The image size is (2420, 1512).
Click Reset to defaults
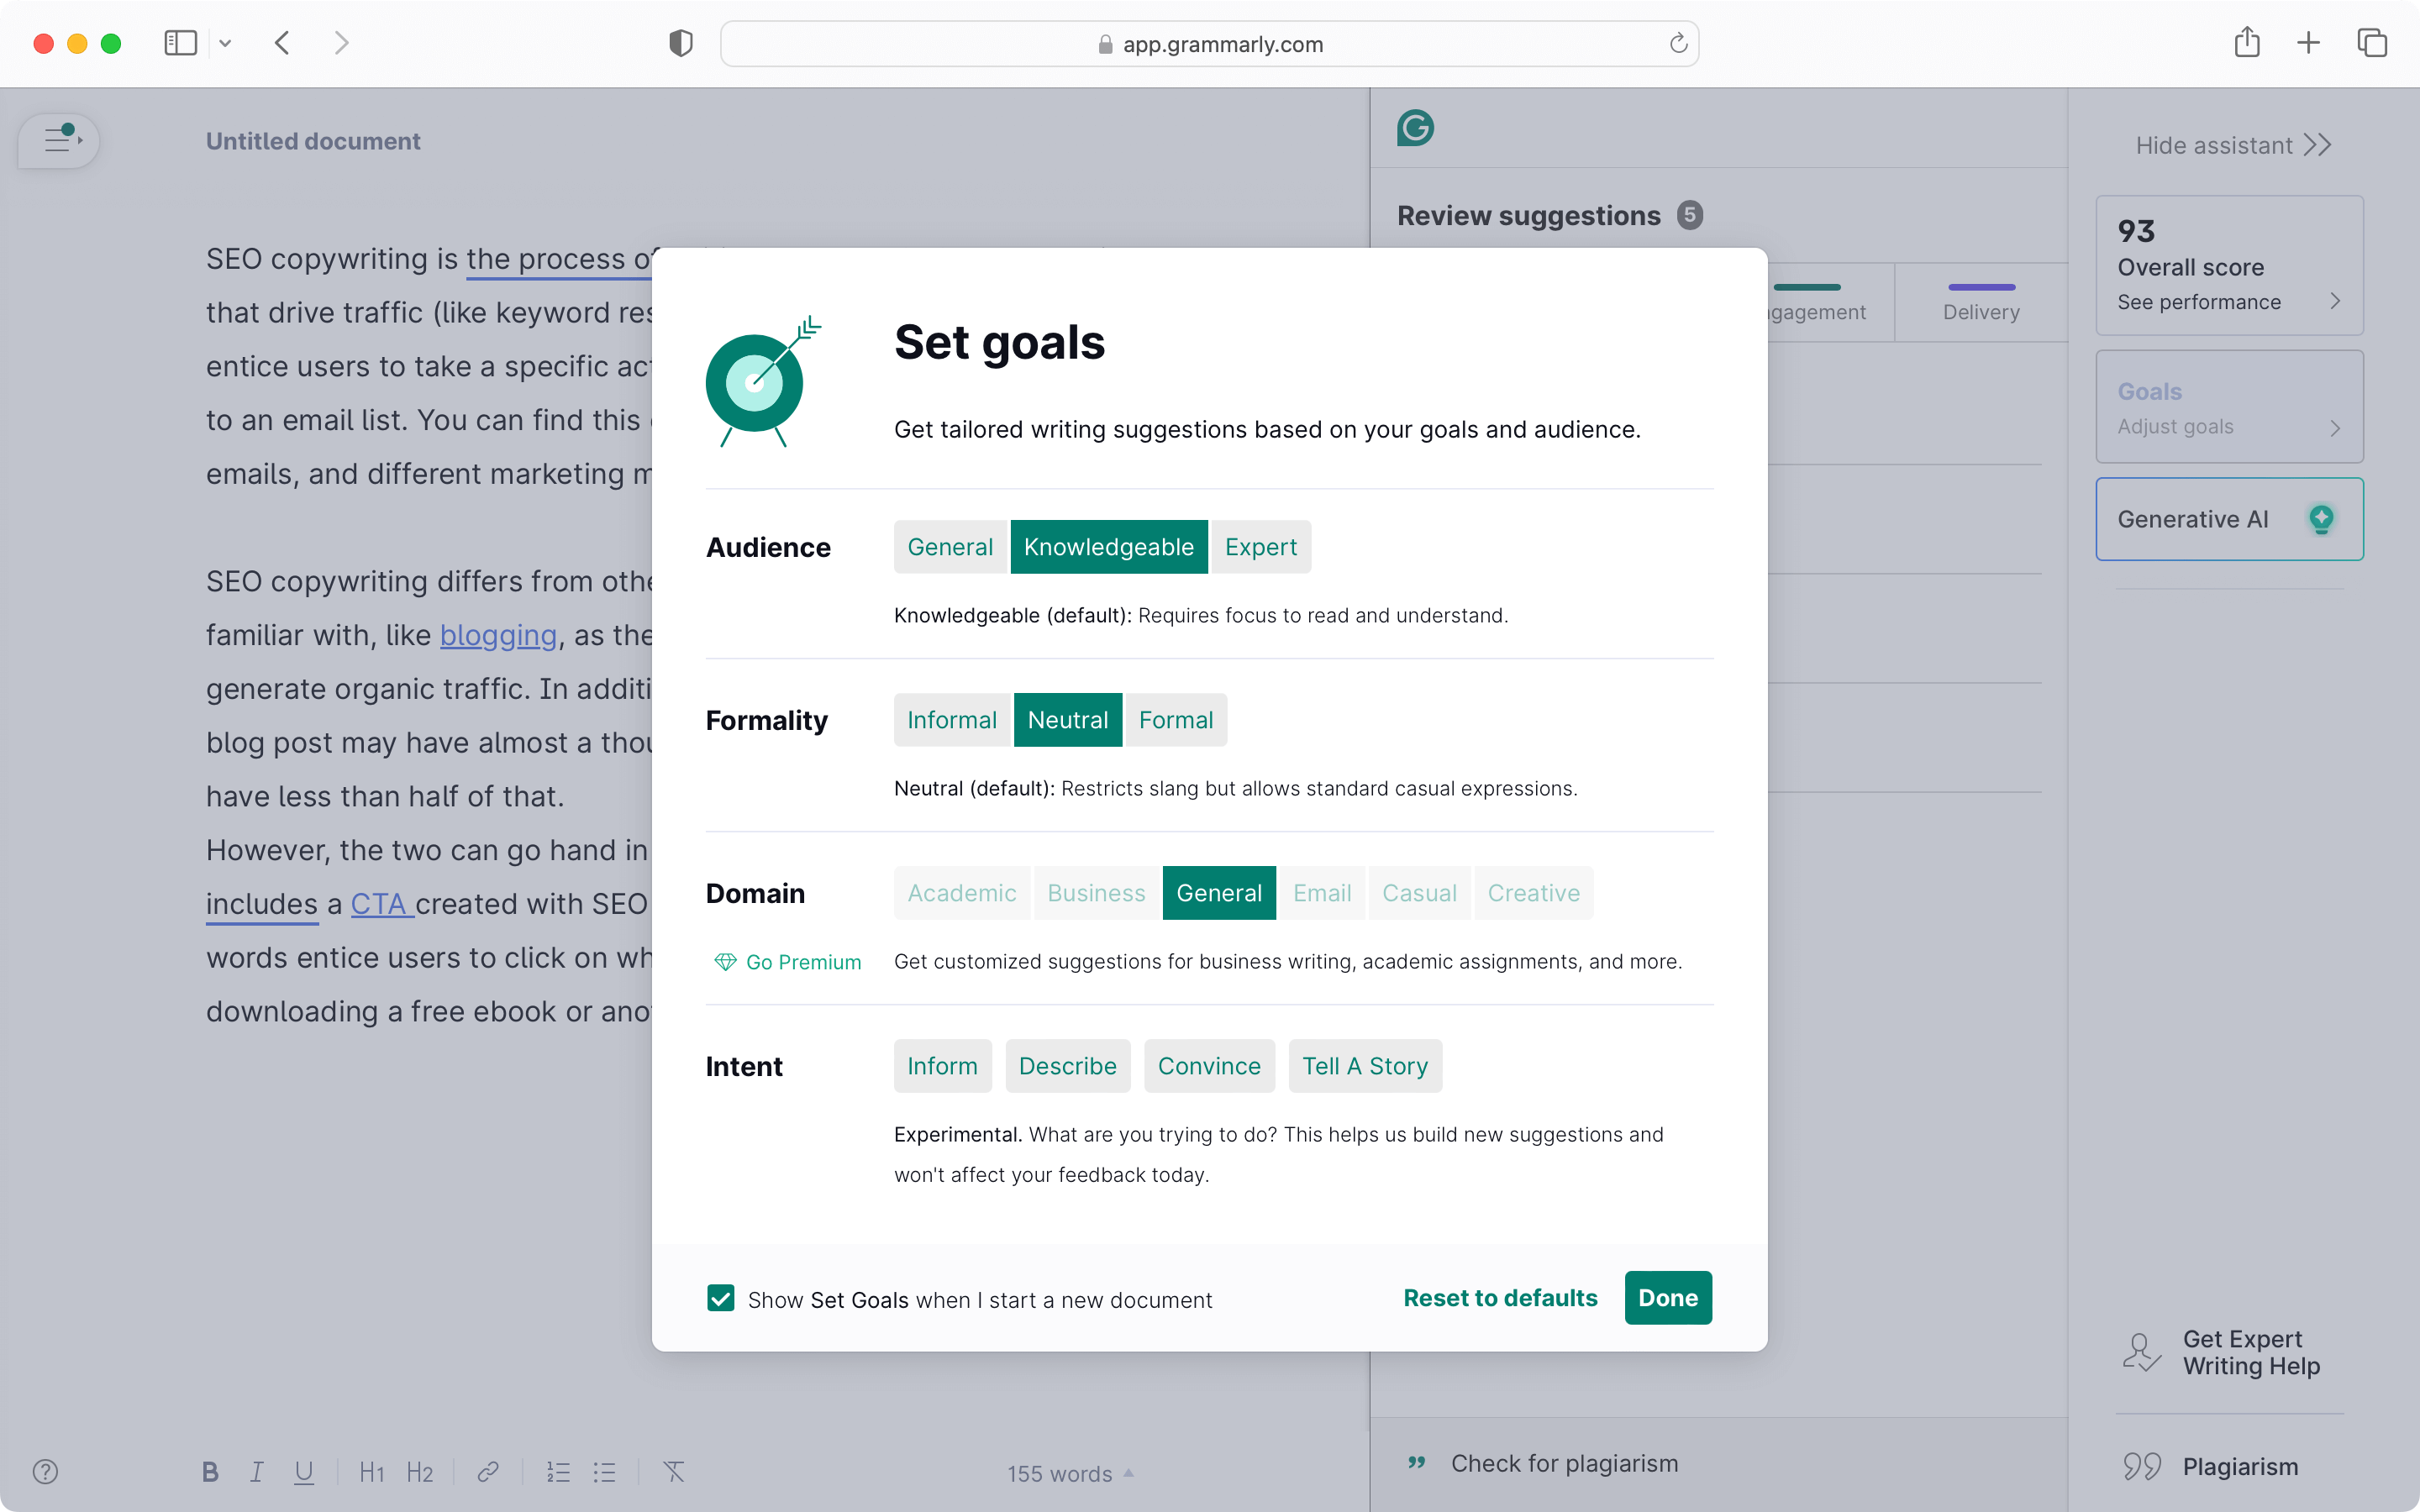point(1500,1298)
